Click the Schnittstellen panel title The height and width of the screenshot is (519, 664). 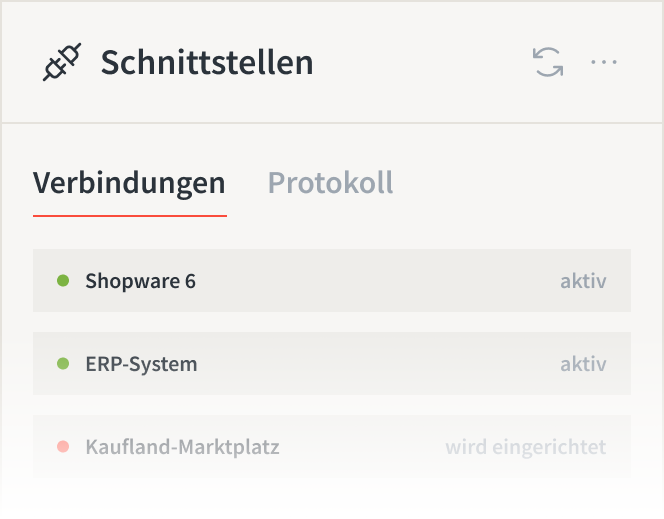point(207,62)
